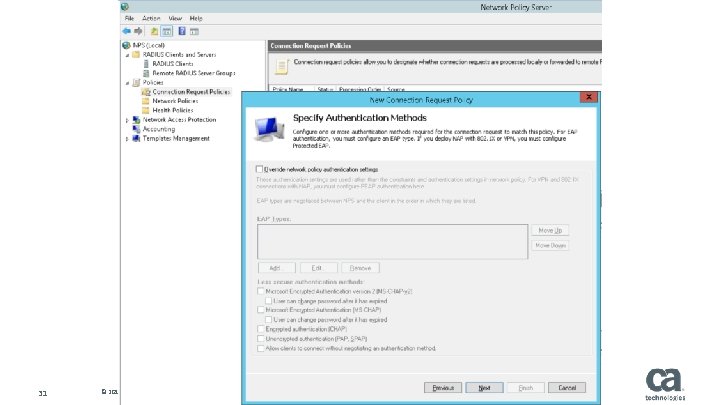The image size is (720, 405).
Task: Open the File menu
Action: coord(129,18)
